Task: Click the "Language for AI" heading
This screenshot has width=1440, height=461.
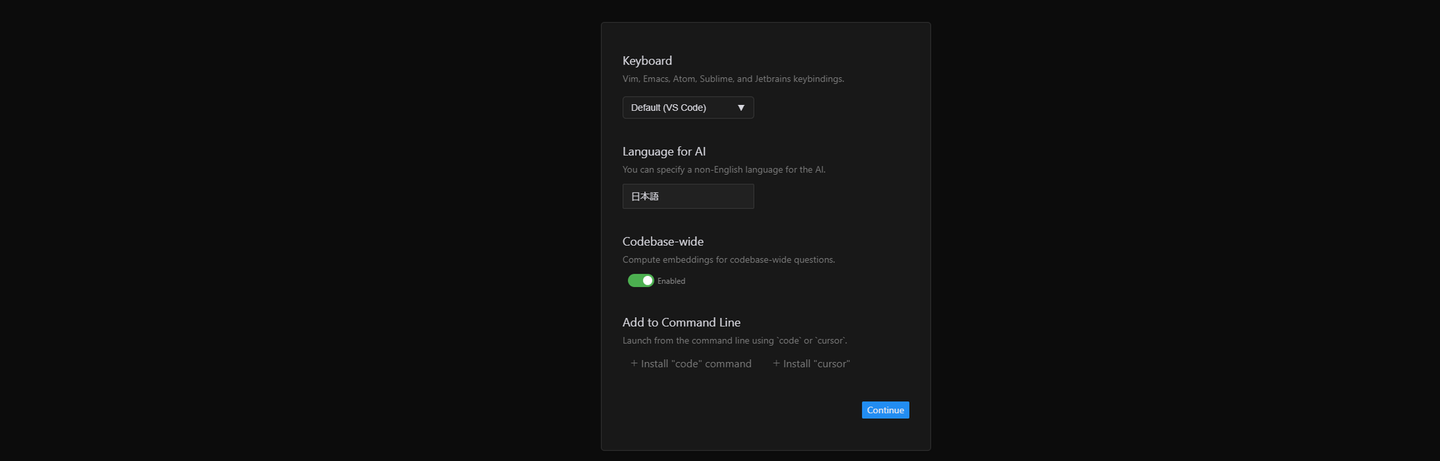Action: pos(664,152)
